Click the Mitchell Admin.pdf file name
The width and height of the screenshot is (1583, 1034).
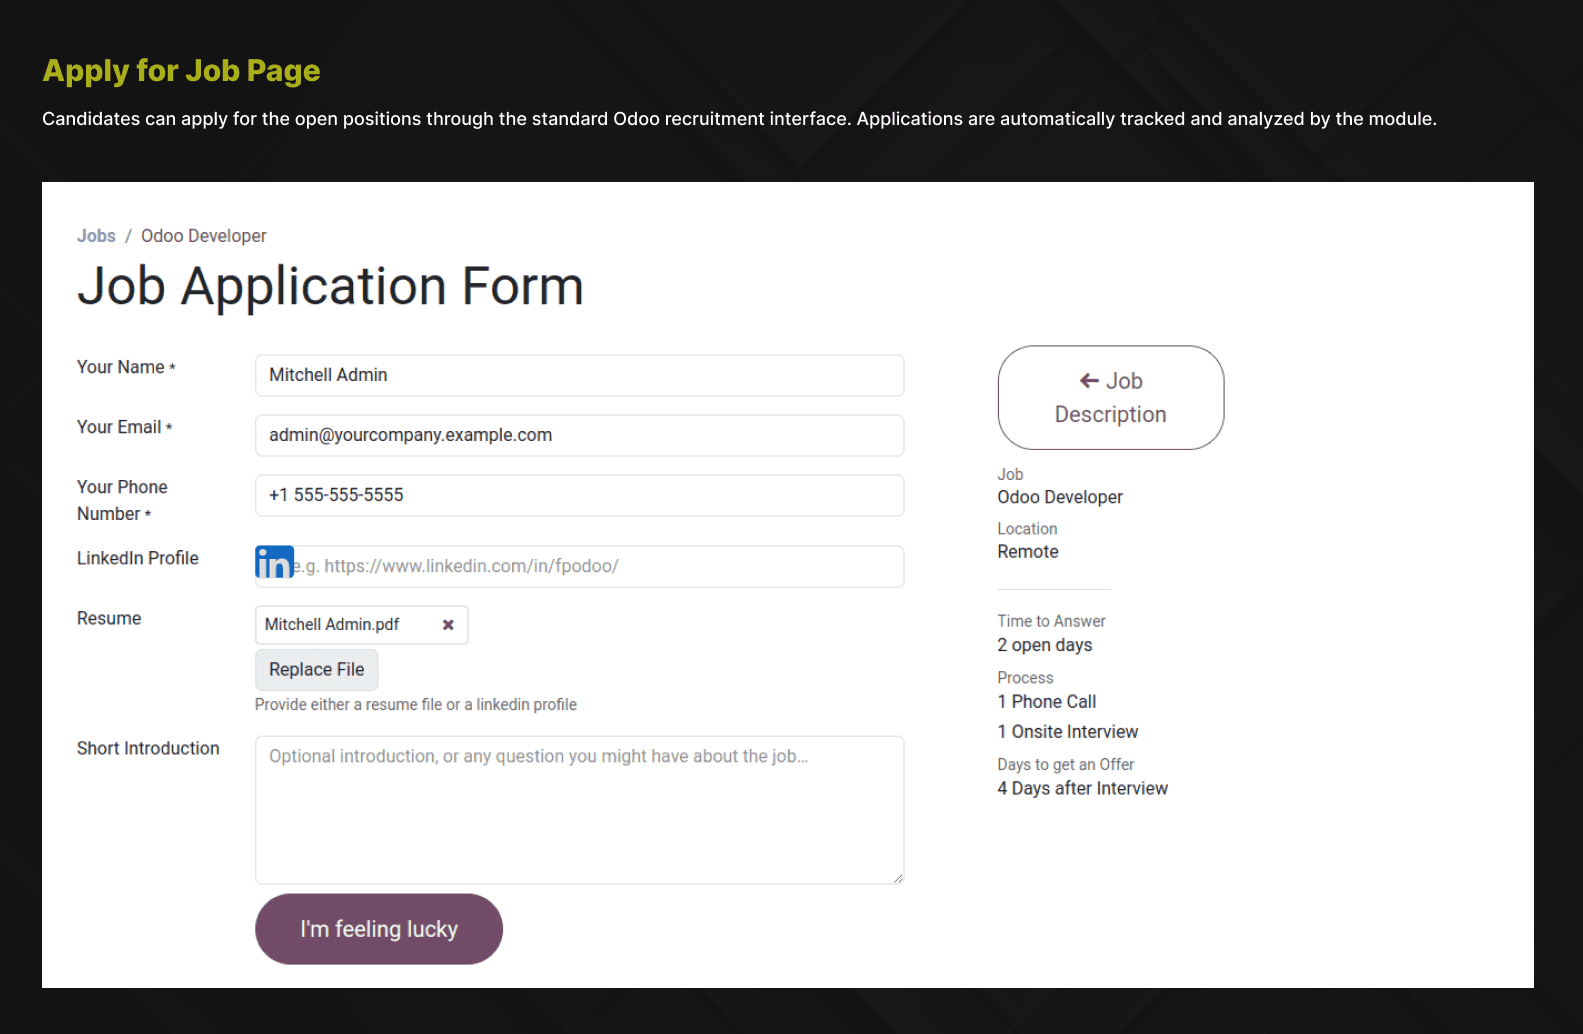(x=332, y=625)
